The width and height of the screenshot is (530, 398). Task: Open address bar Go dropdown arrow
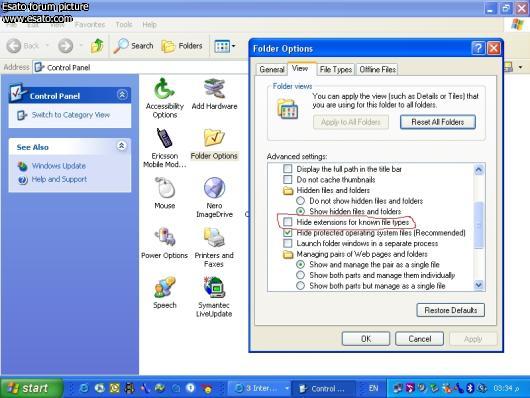coord(521,67)
